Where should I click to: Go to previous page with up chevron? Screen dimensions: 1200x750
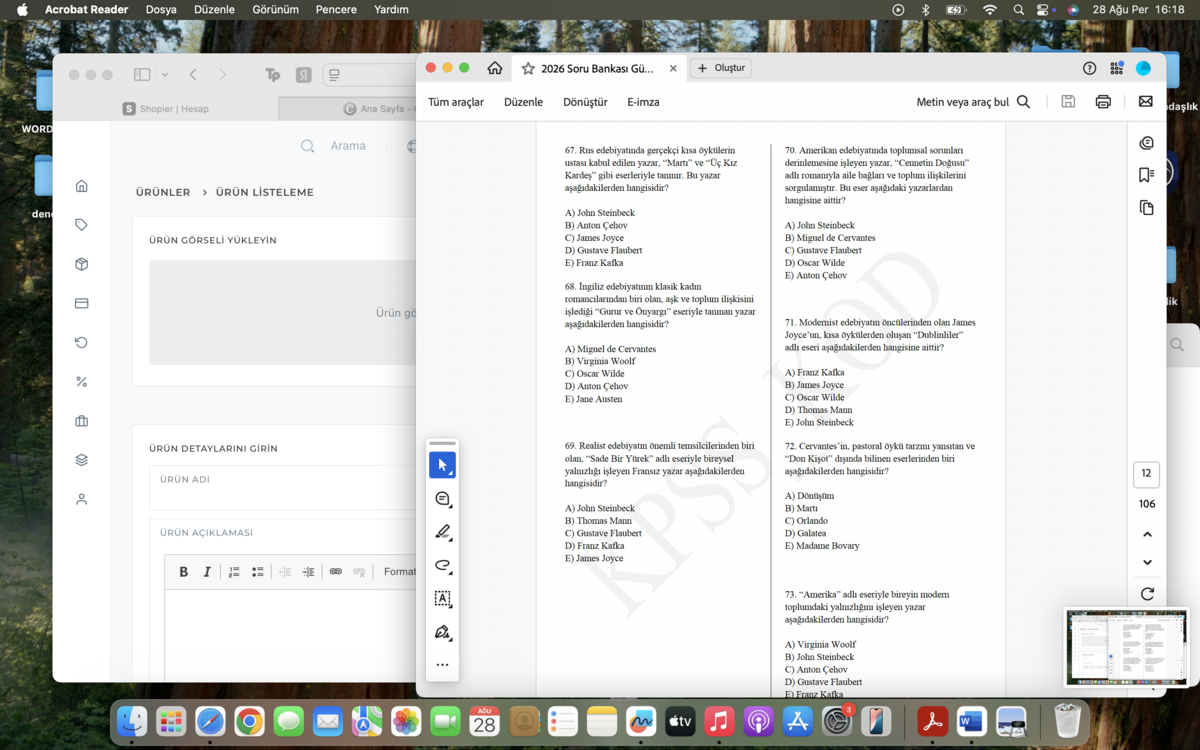(x=1147, y=535)
